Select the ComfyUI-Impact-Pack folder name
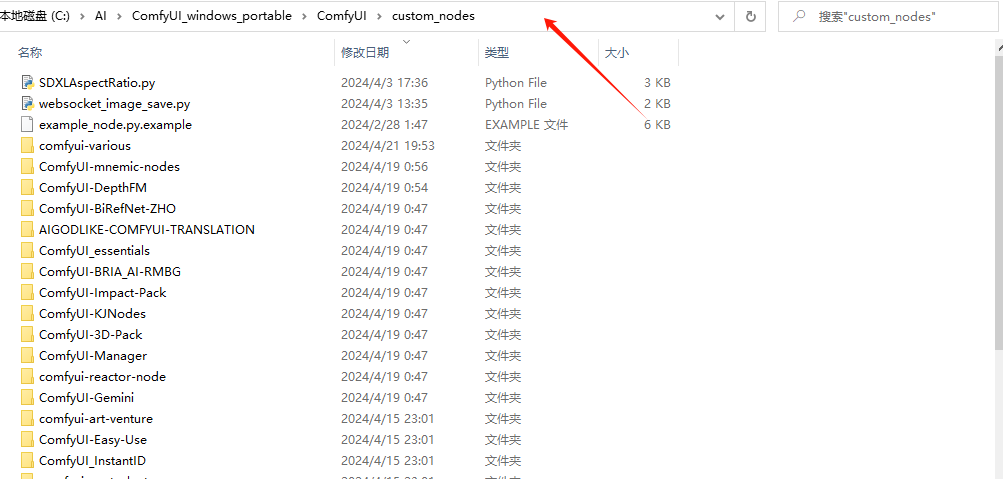1003x479 pixels. coord(102,293)
